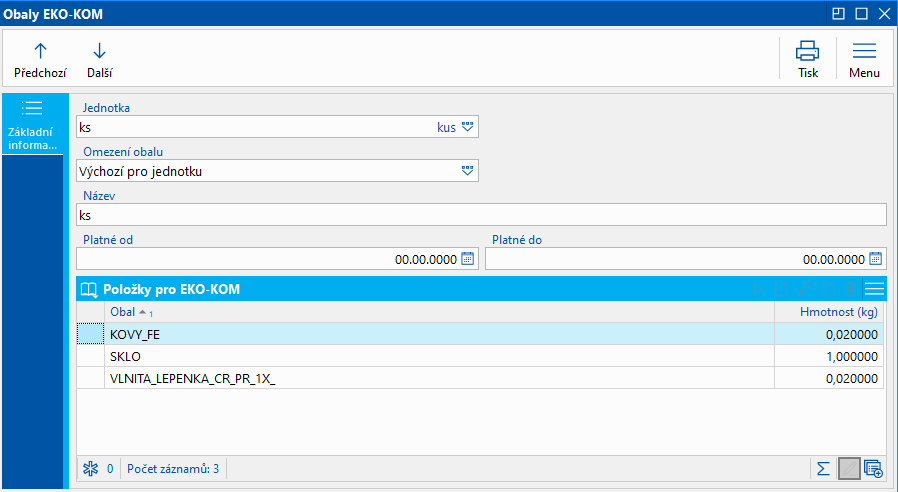Open the Jednotka selection dropdown
Image resolution: width=898 pixels, height=492 pixels.
(467, 127)
